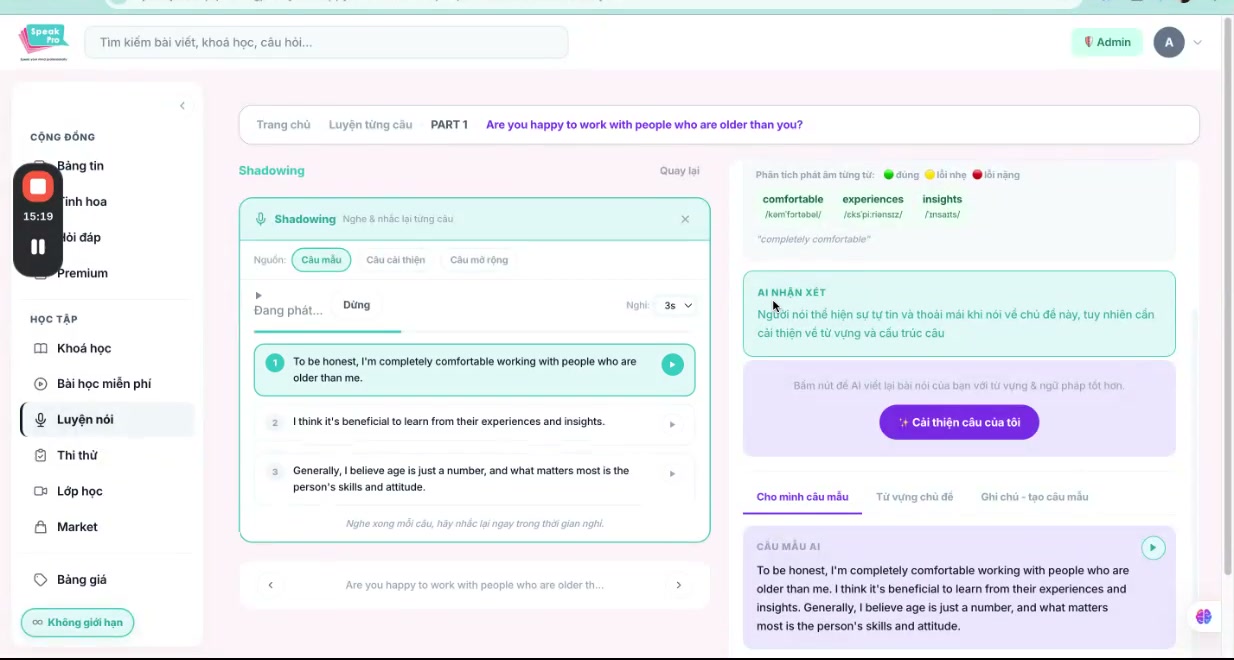Collapse the left sidebar with chevron
This screenshot has width=1234, height=660.
tap(182, 106)
